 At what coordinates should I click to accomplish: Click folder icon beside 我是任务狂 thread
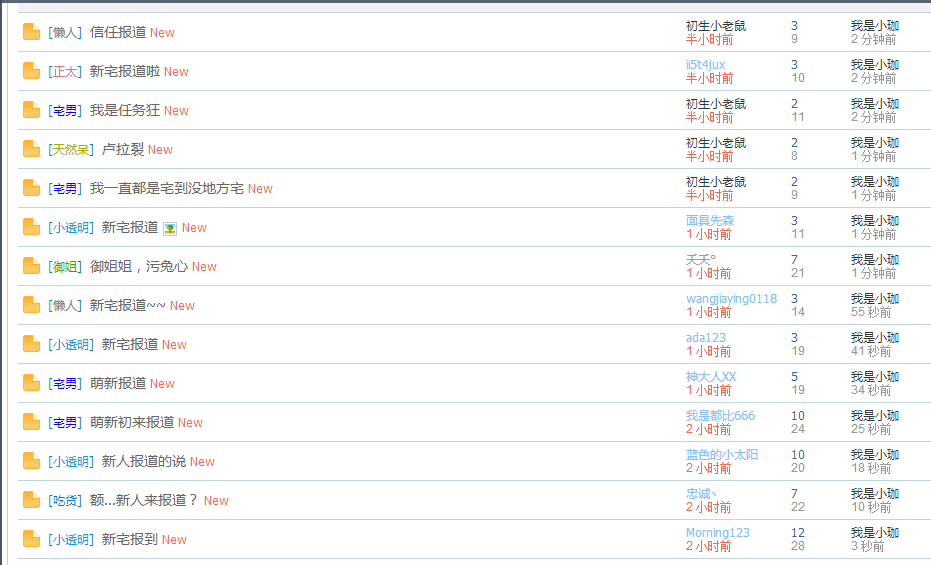(31, 110)
